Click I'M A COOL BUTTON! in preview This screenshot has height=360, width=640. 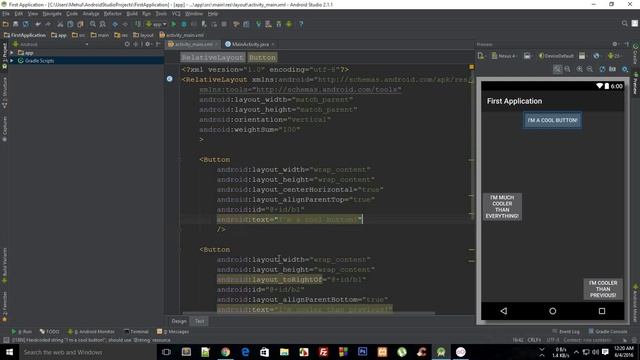tap(552, 120)
